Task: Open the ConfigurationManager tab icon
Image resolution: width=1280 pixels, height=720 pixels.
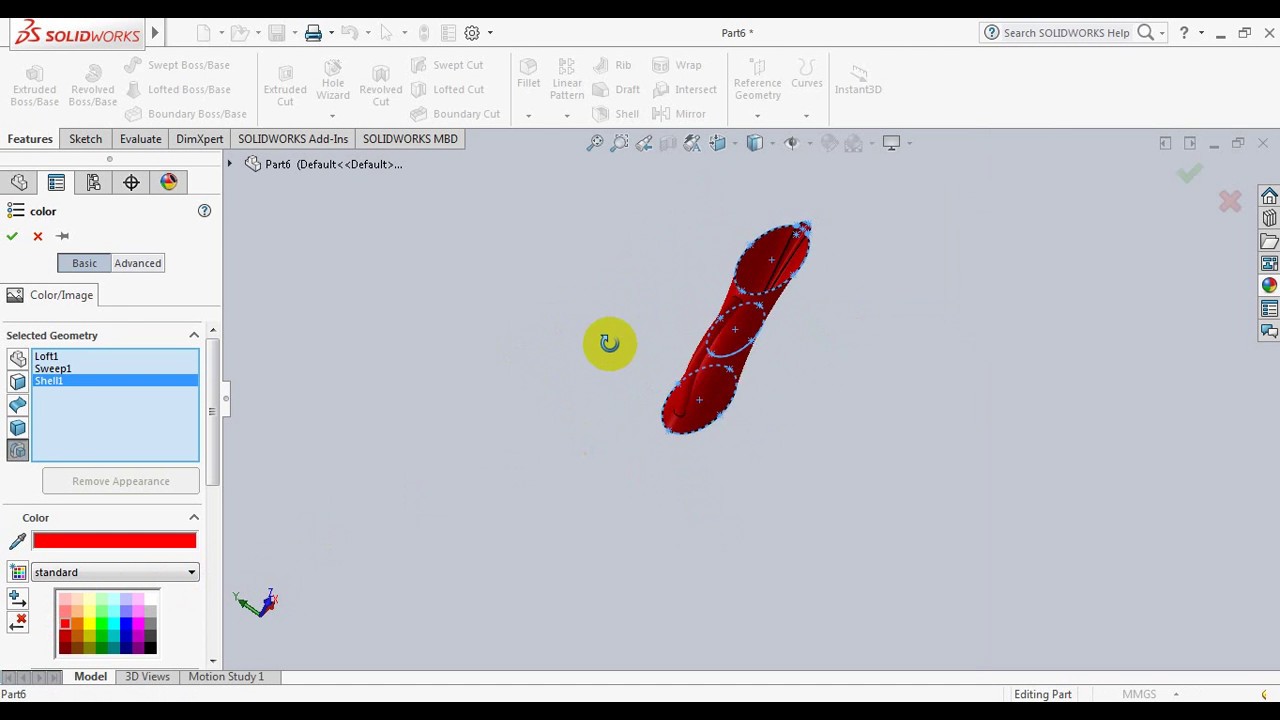Action: click(93, 182)
